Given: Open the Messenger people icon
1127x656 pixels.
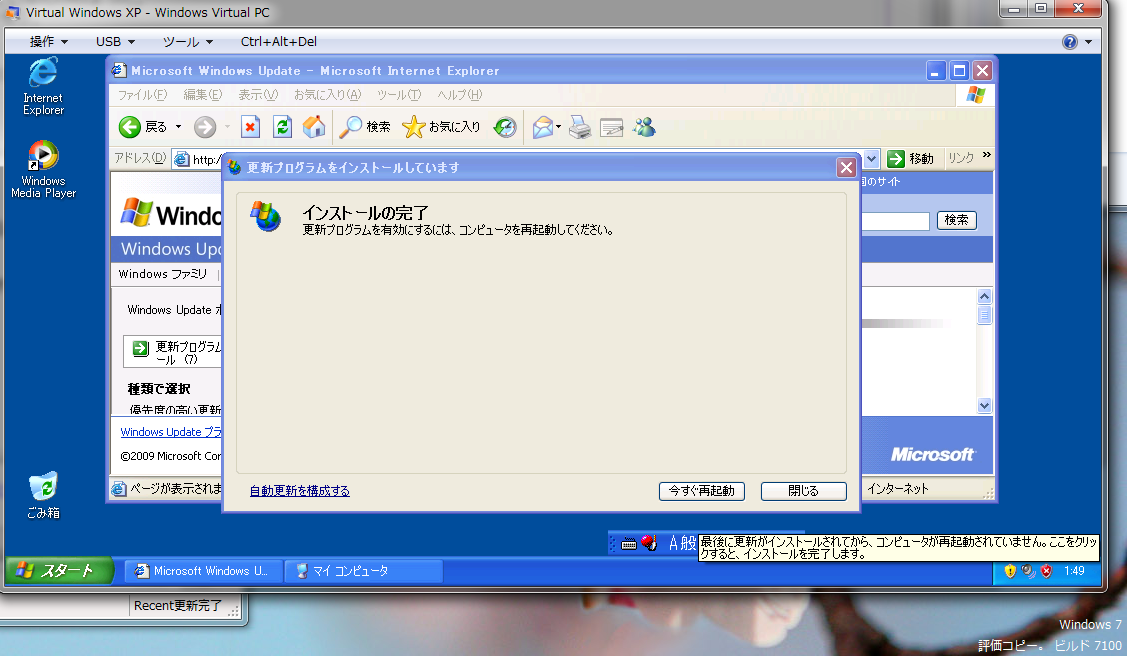Looking at the screenshot, I should click(x=644, y=127).
